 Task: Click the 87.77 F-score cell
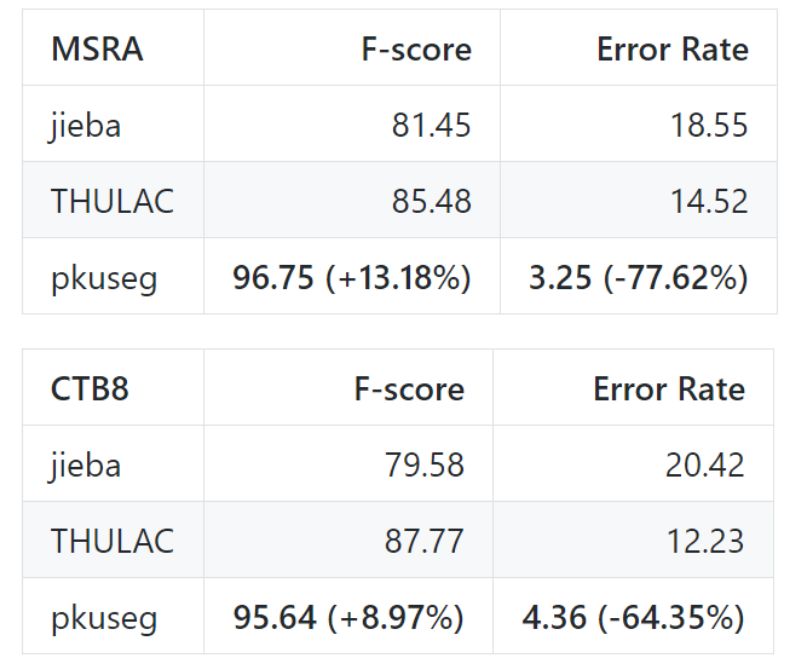[424, 541]
